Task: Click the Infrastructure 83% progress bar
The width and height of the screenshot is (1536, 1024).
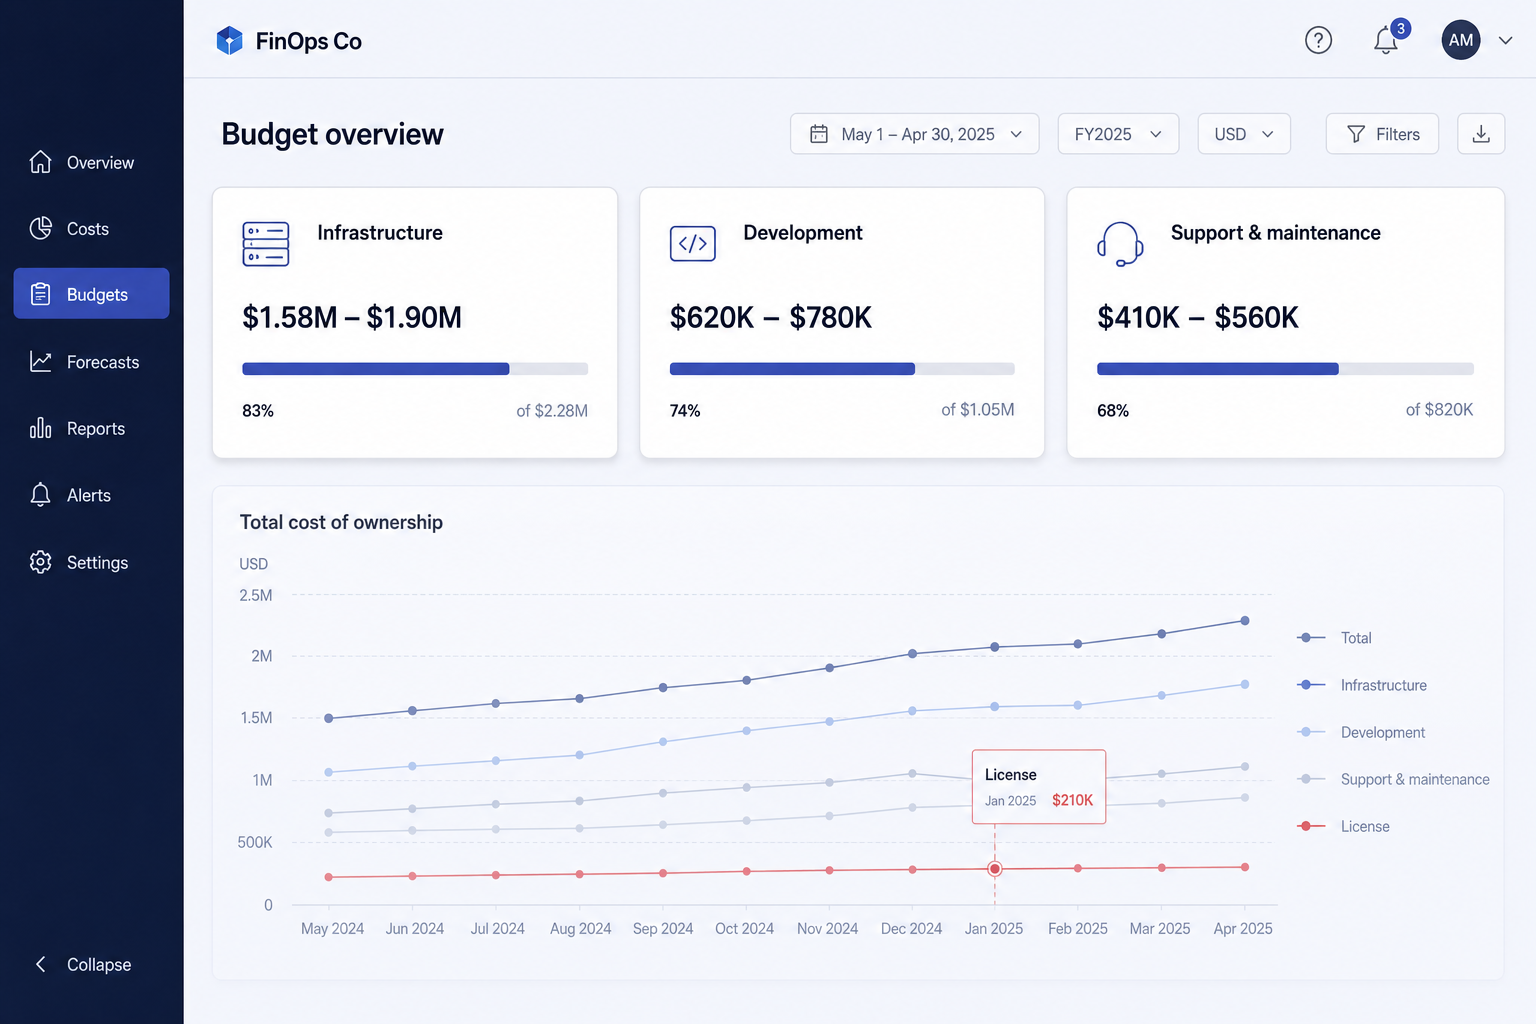Action: [x=415, y=369]
